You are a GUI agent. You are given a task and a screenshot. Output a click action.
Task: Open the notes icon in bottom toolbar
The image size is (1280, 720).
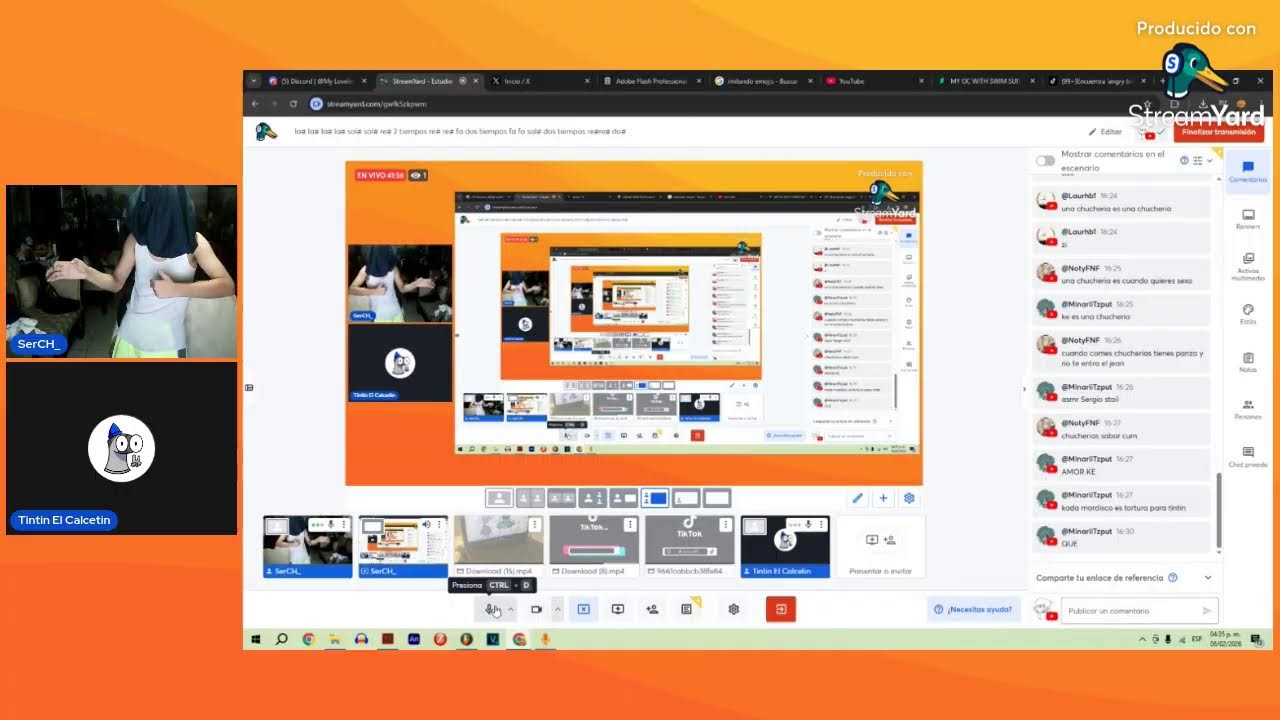(686, 609)
